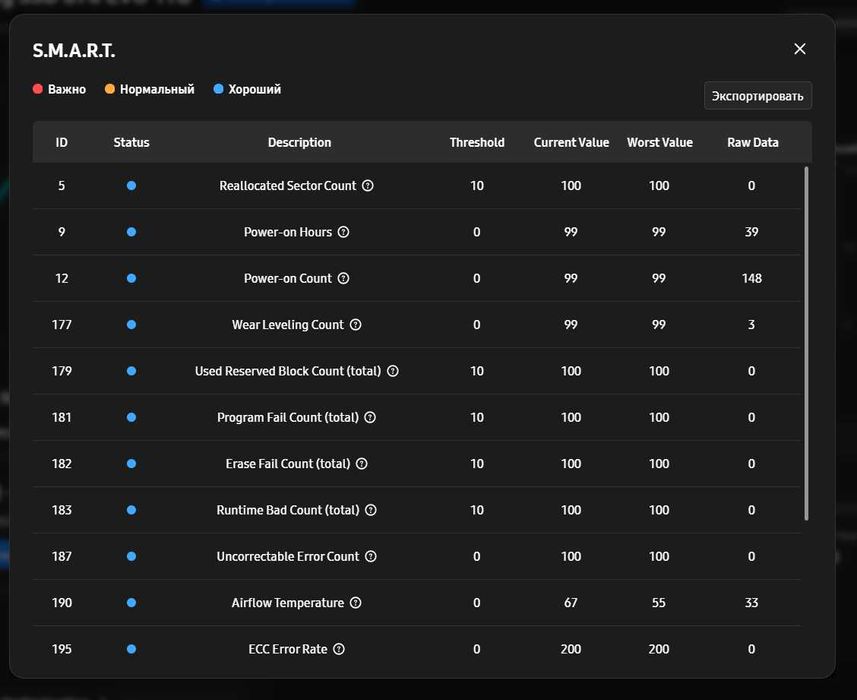Click info icon for Used Reserved Block Count
Viewport: 857px width, 700px height.
pyautogui.click(x=393, y=371)
